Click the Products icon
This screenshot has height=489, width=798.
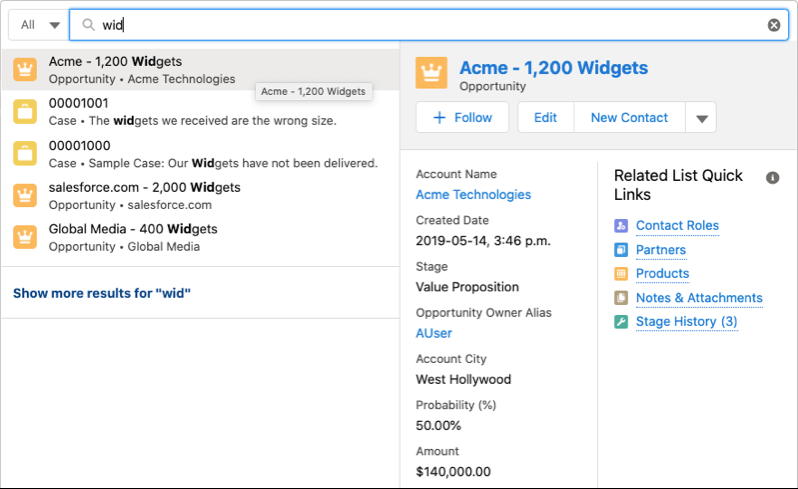(x=621, y=274)
